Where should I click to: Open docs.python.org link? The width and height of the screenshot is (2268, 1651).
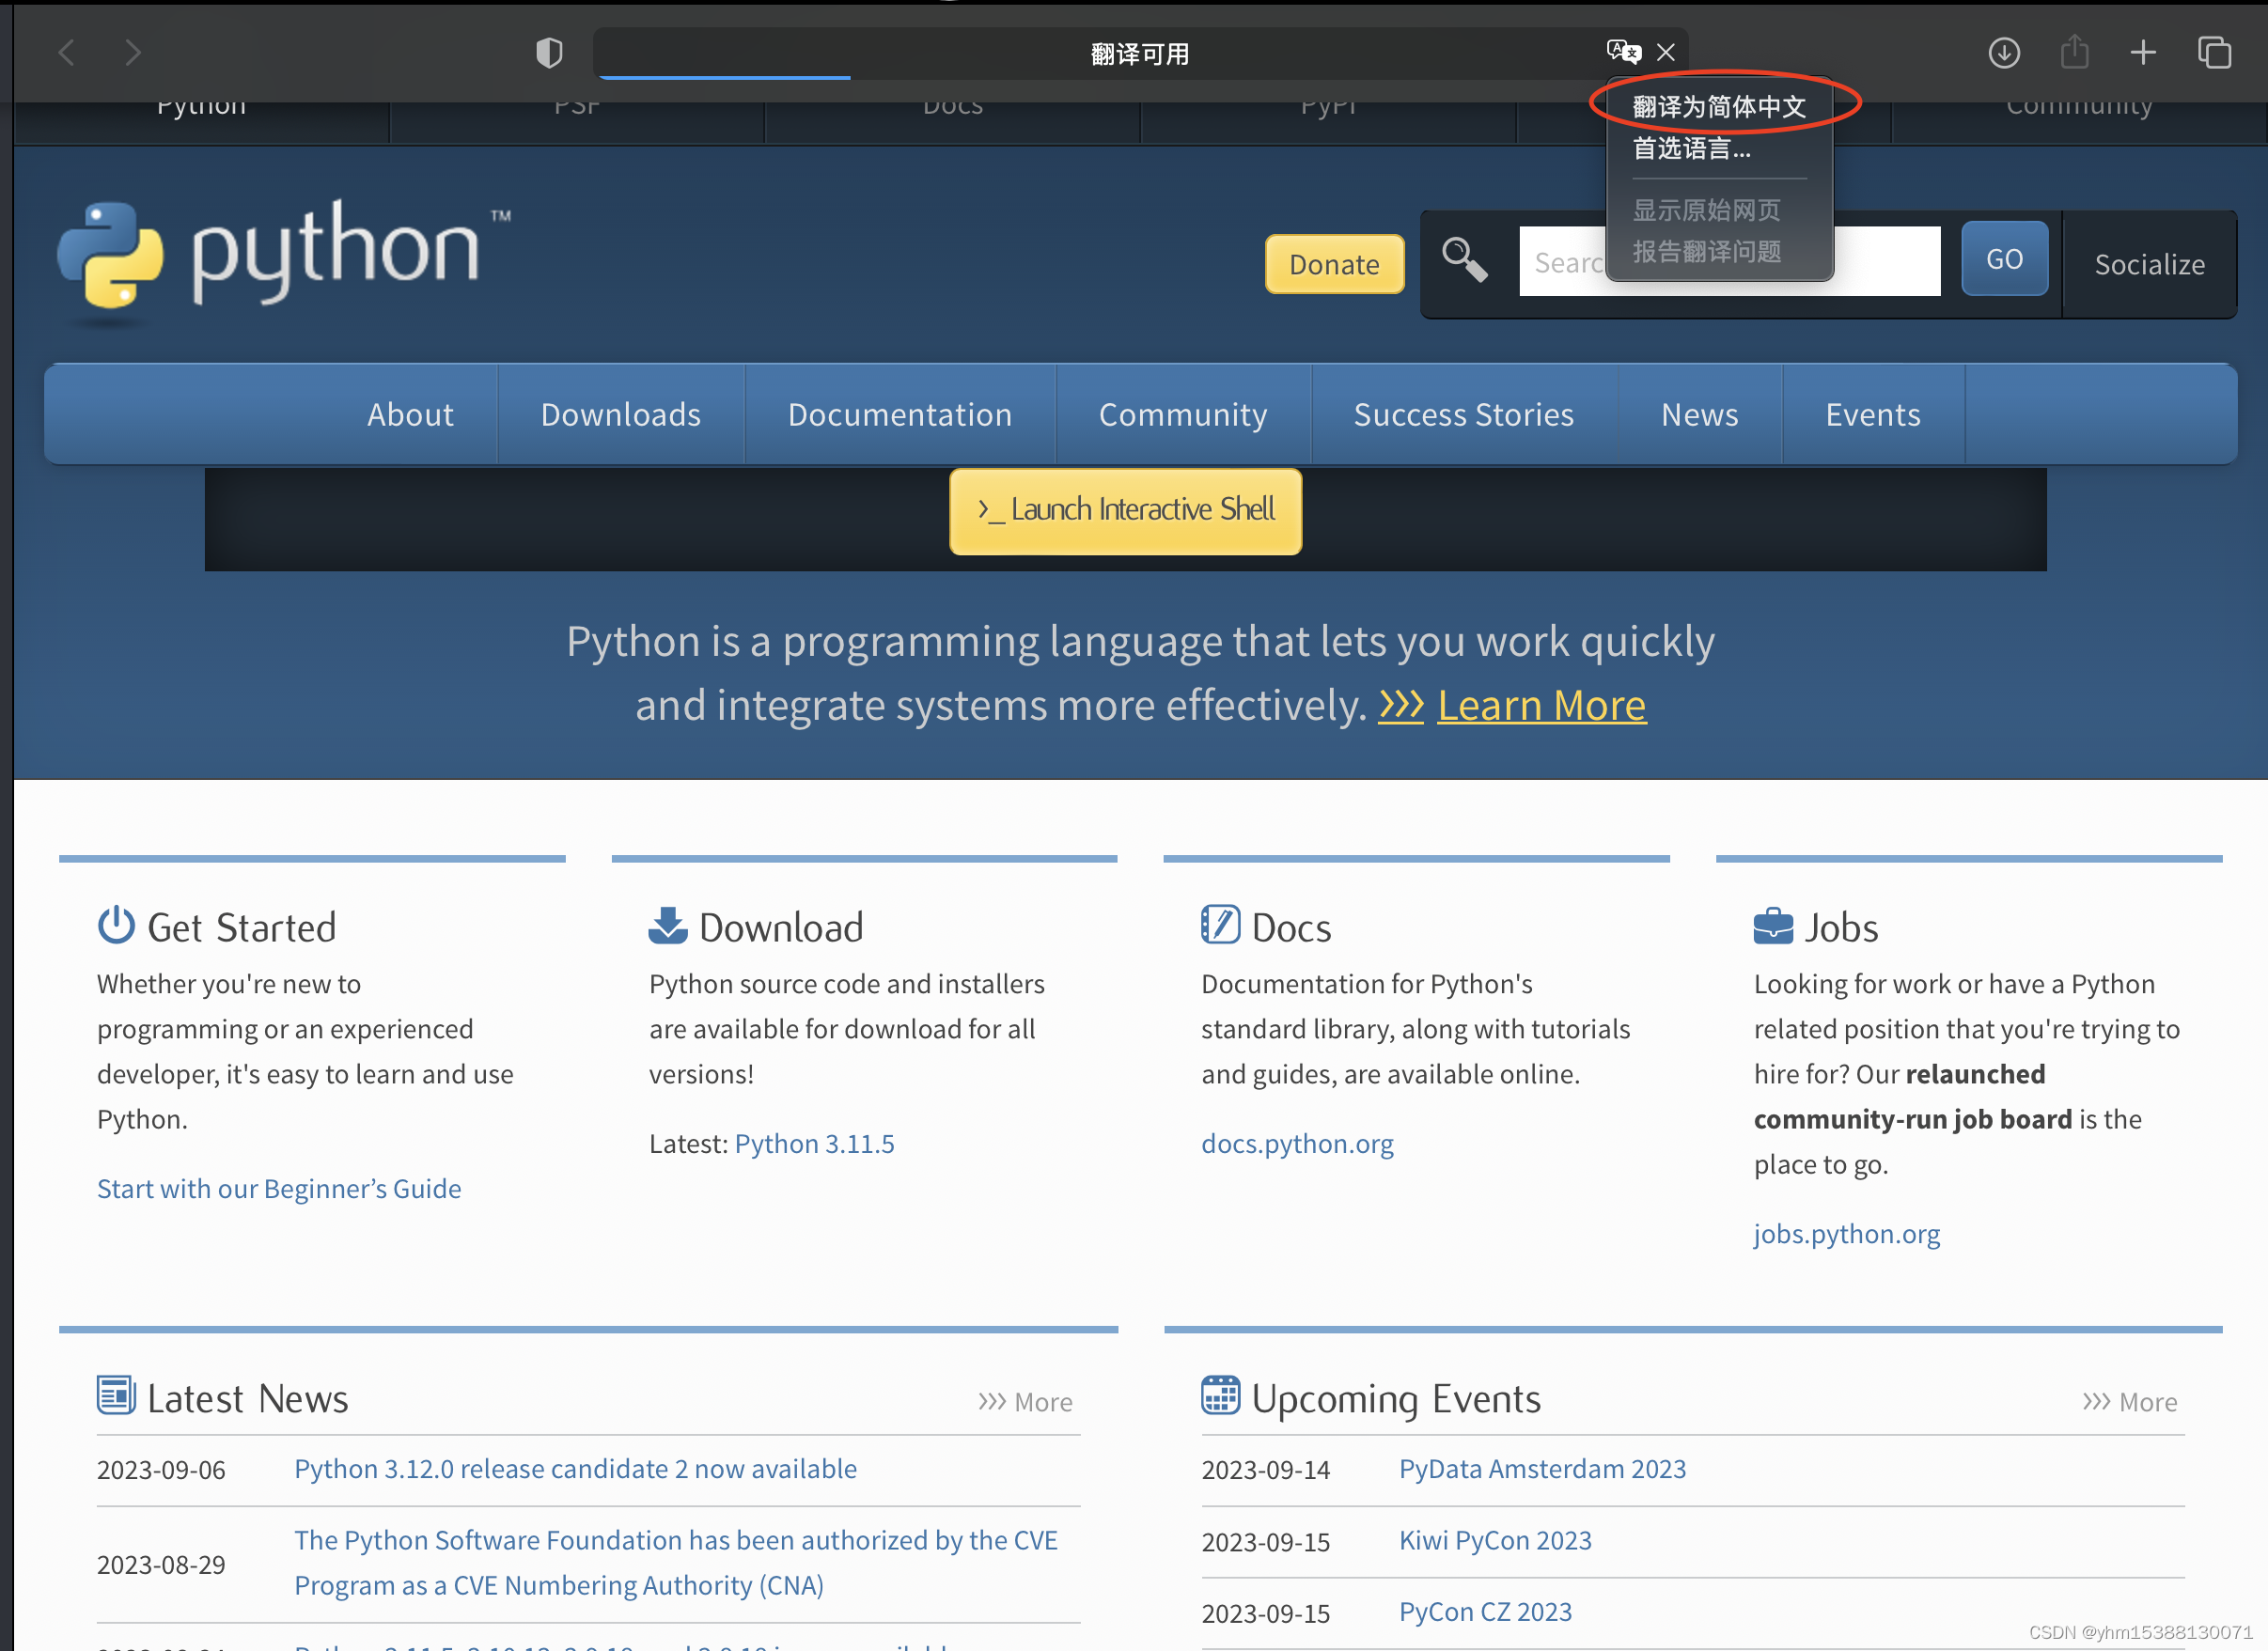click(1297, 1144)
